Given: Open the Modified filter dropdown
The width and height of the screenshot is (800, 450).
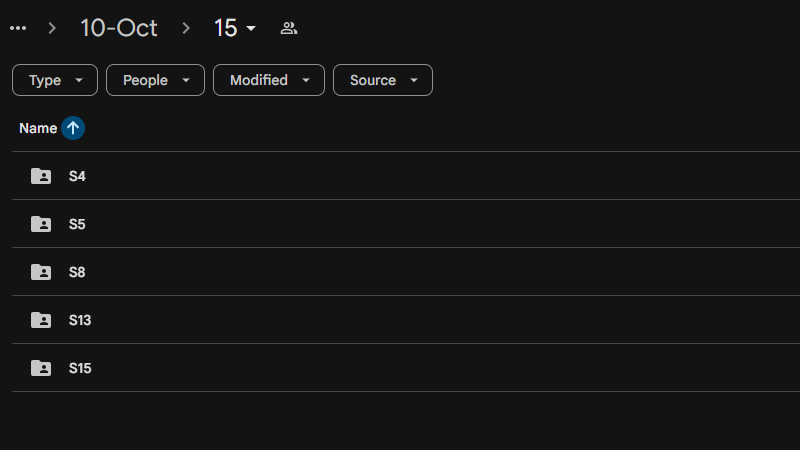Looking at the screenshot, I should pos(269,80).
